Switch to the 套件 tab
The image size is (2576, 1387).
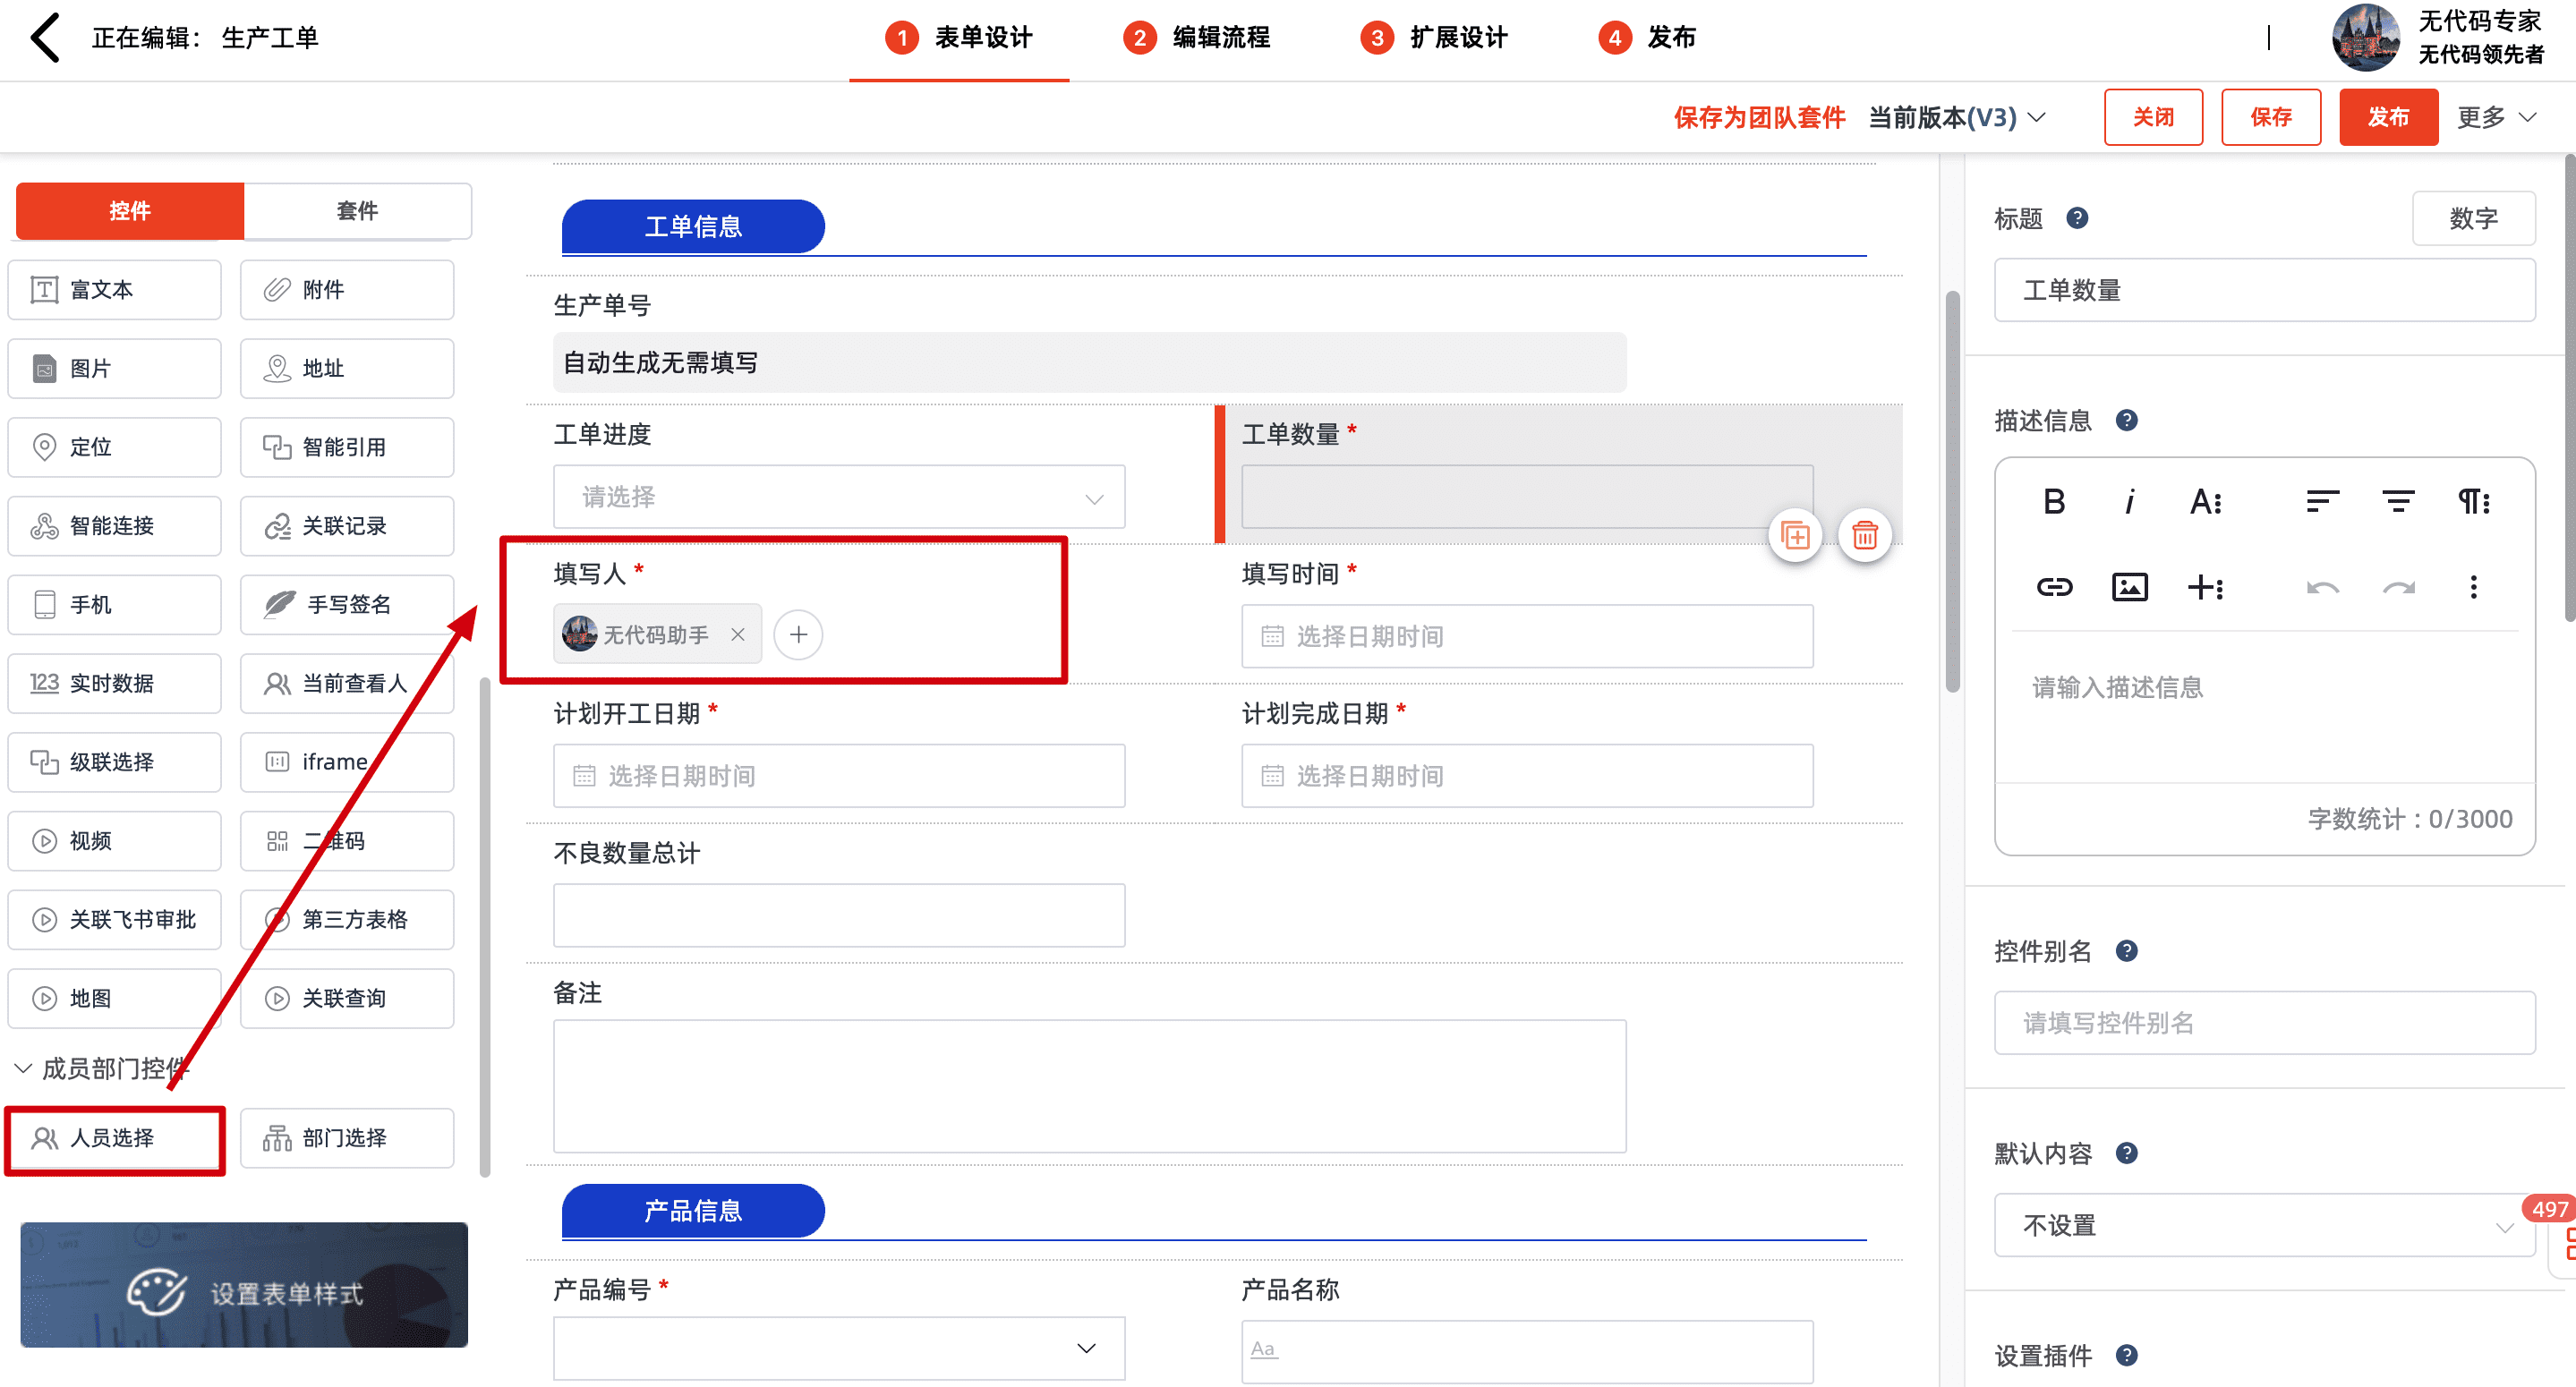coord(357,211)
